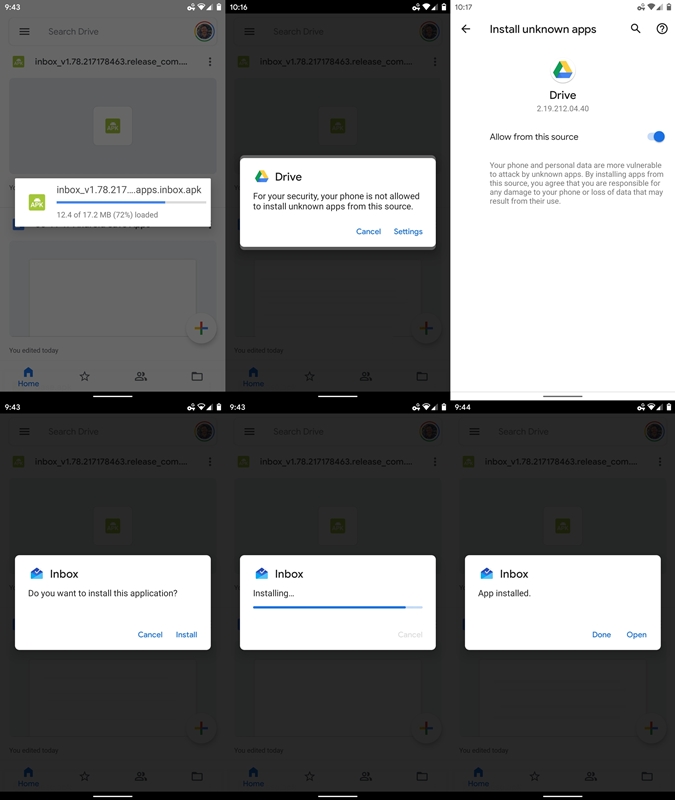Tap green APK file icon in 72% download screen
This screenshot has width=675, height=800.
pyautogui.click(x=18, y=62)
